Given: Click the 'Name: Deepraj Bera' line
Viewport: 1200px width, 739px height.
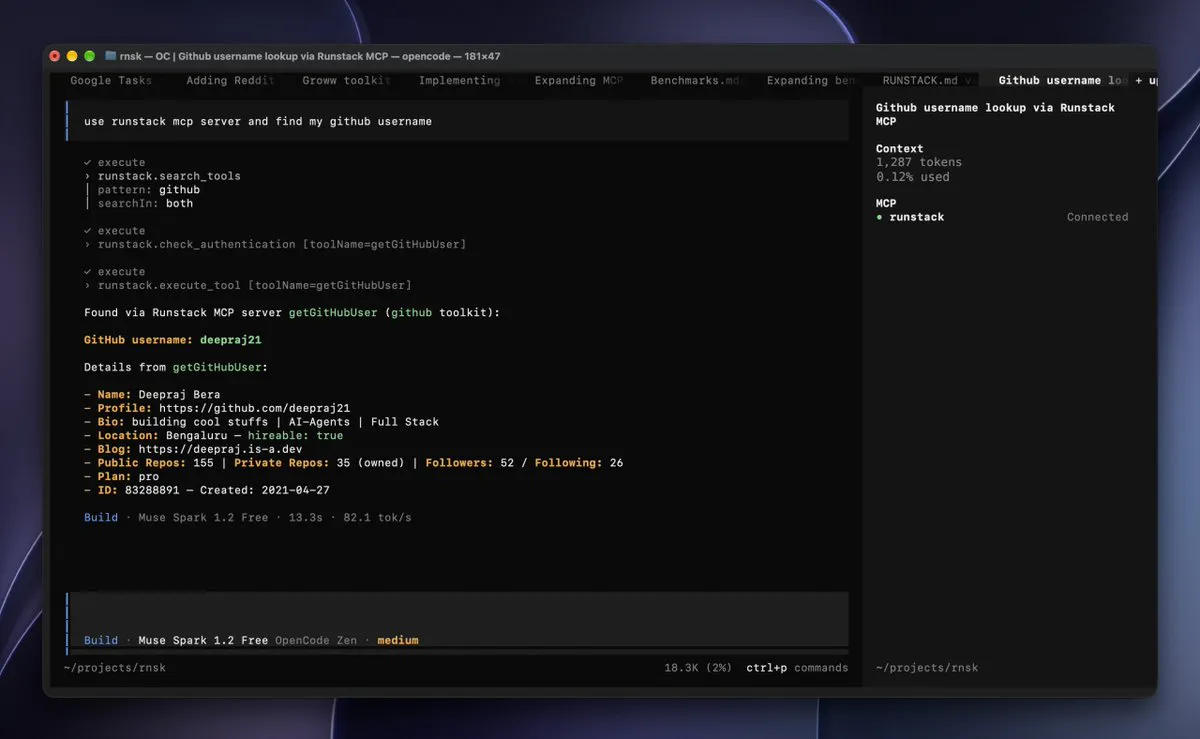Looking at the screenshot, I should [x=154, y=395].
